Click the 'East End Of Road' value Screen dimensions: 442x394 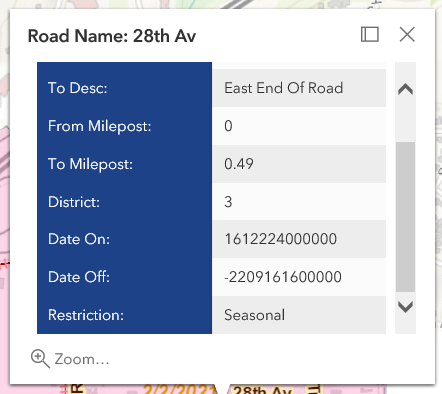[x=284, y=88]
